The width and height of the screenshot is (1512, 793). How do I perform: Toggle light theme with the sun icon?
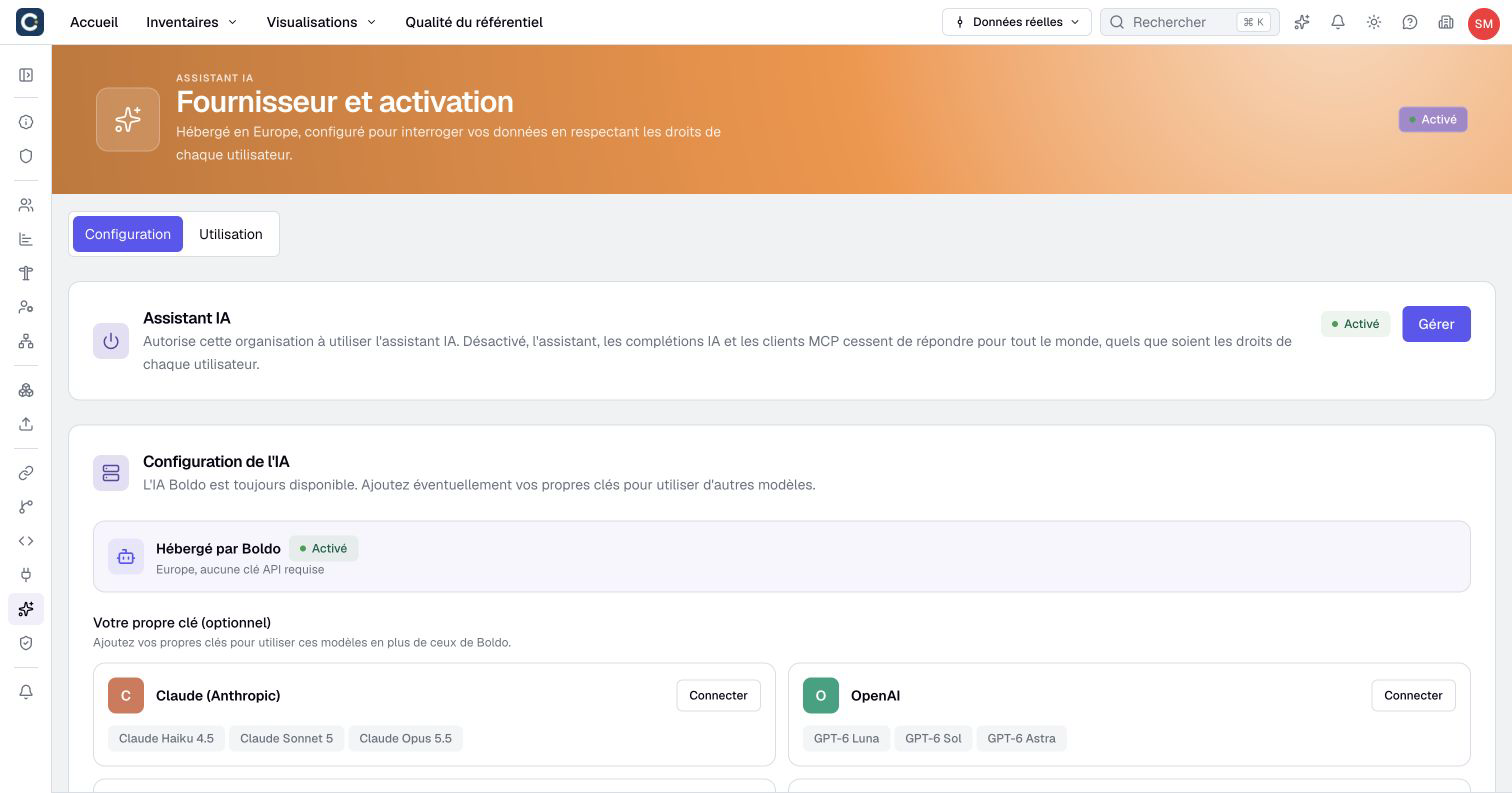(1374, 22)
